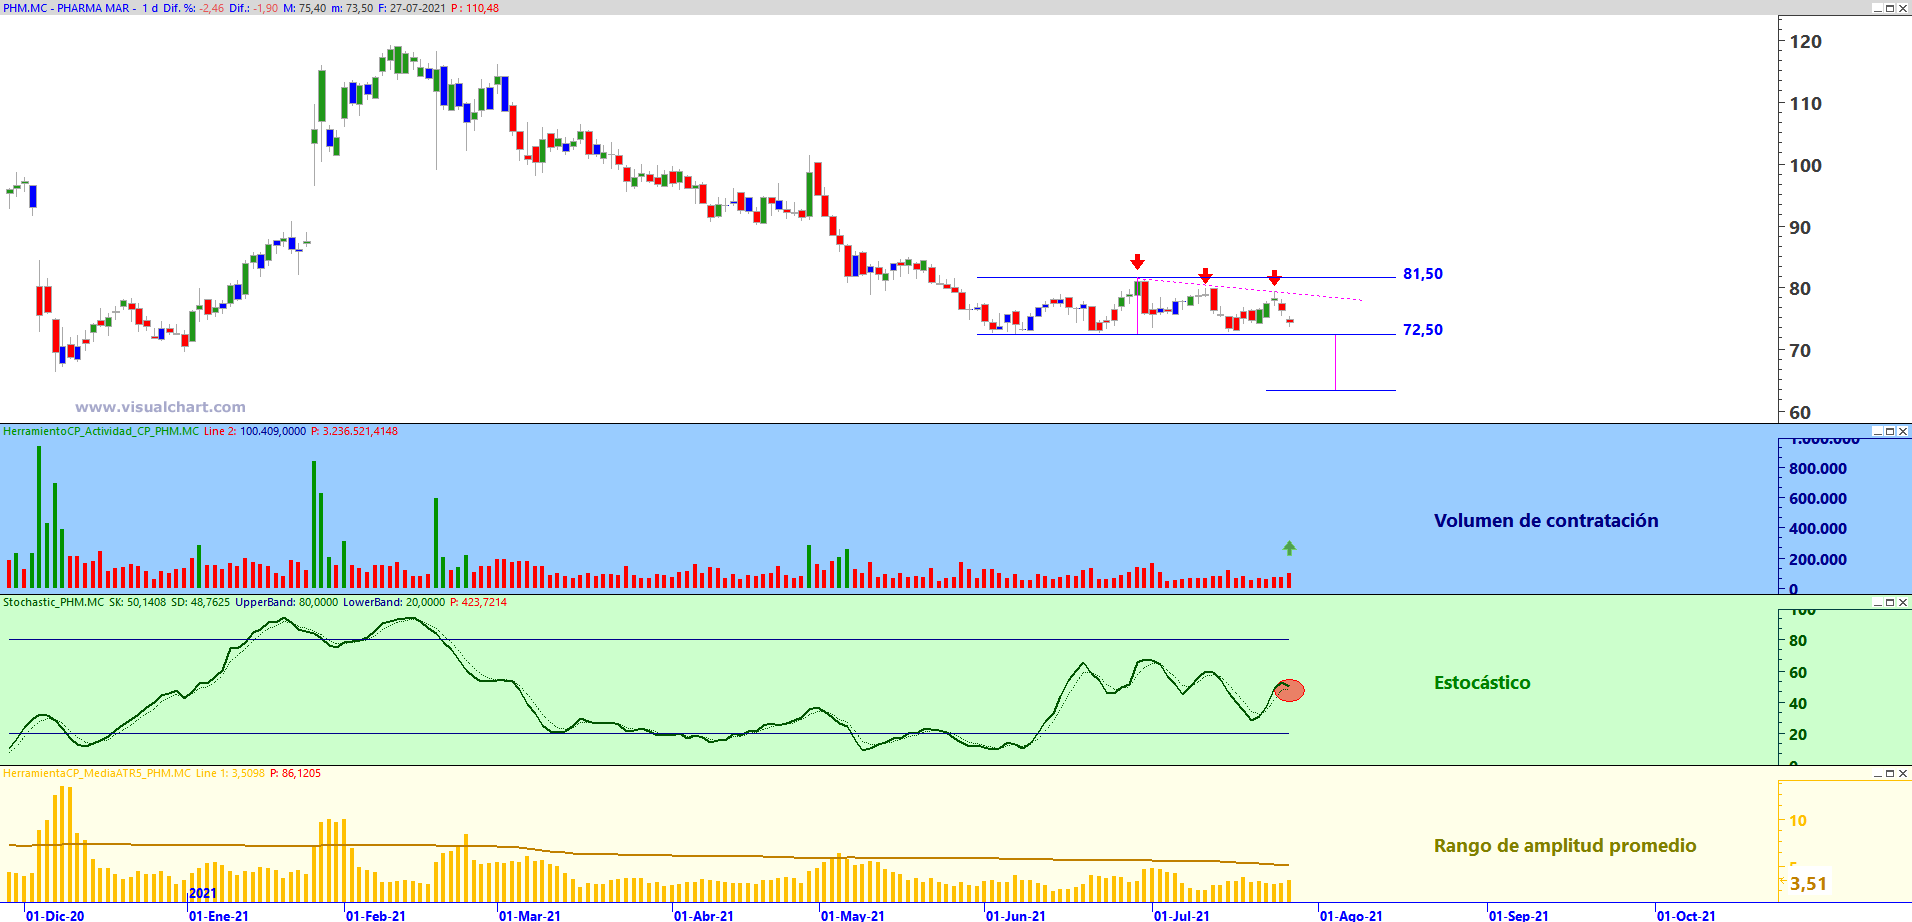Viewport: 1912px width, 922px height.
Task: Click the 01-Jul-21 date on the time axis
Action: 1182,916
